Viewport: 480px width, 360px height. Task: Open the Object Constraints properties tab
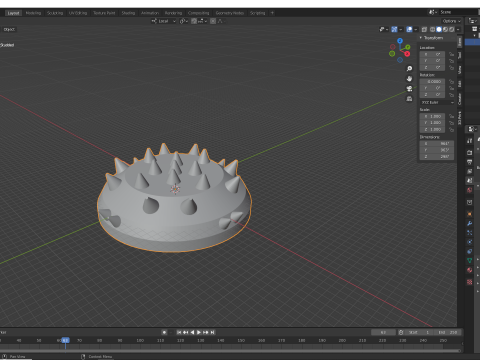tap(470, 251)
